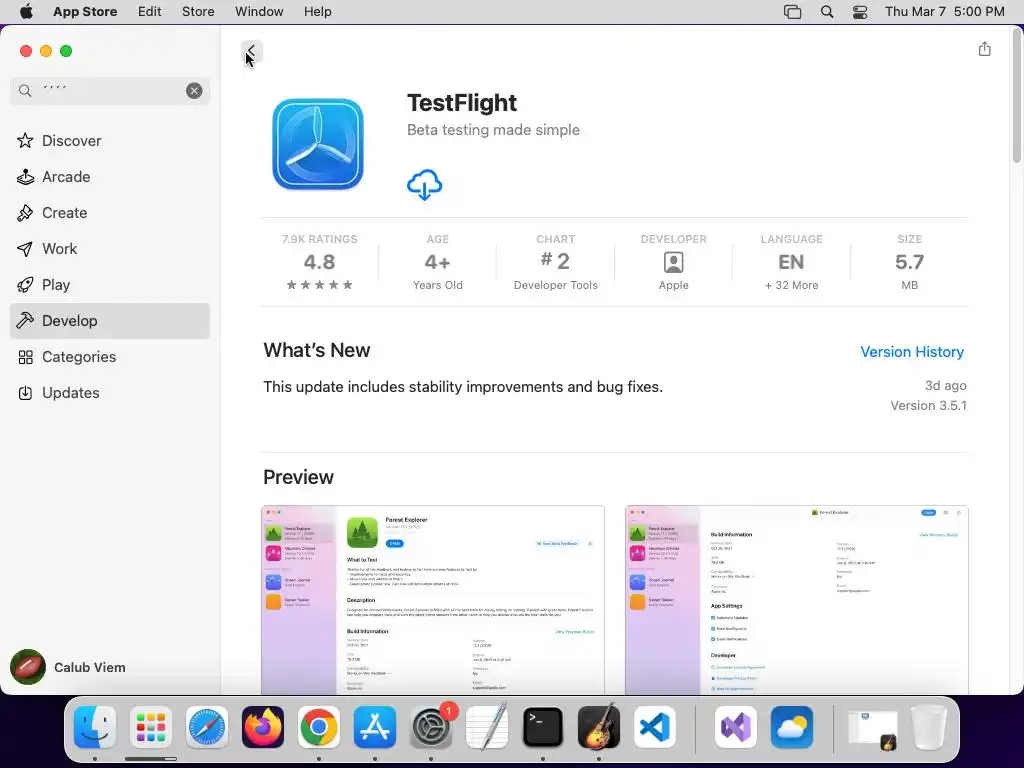Open the Edit menu
This screenshot has height=768, width=1024.
[x=150, y=12]
